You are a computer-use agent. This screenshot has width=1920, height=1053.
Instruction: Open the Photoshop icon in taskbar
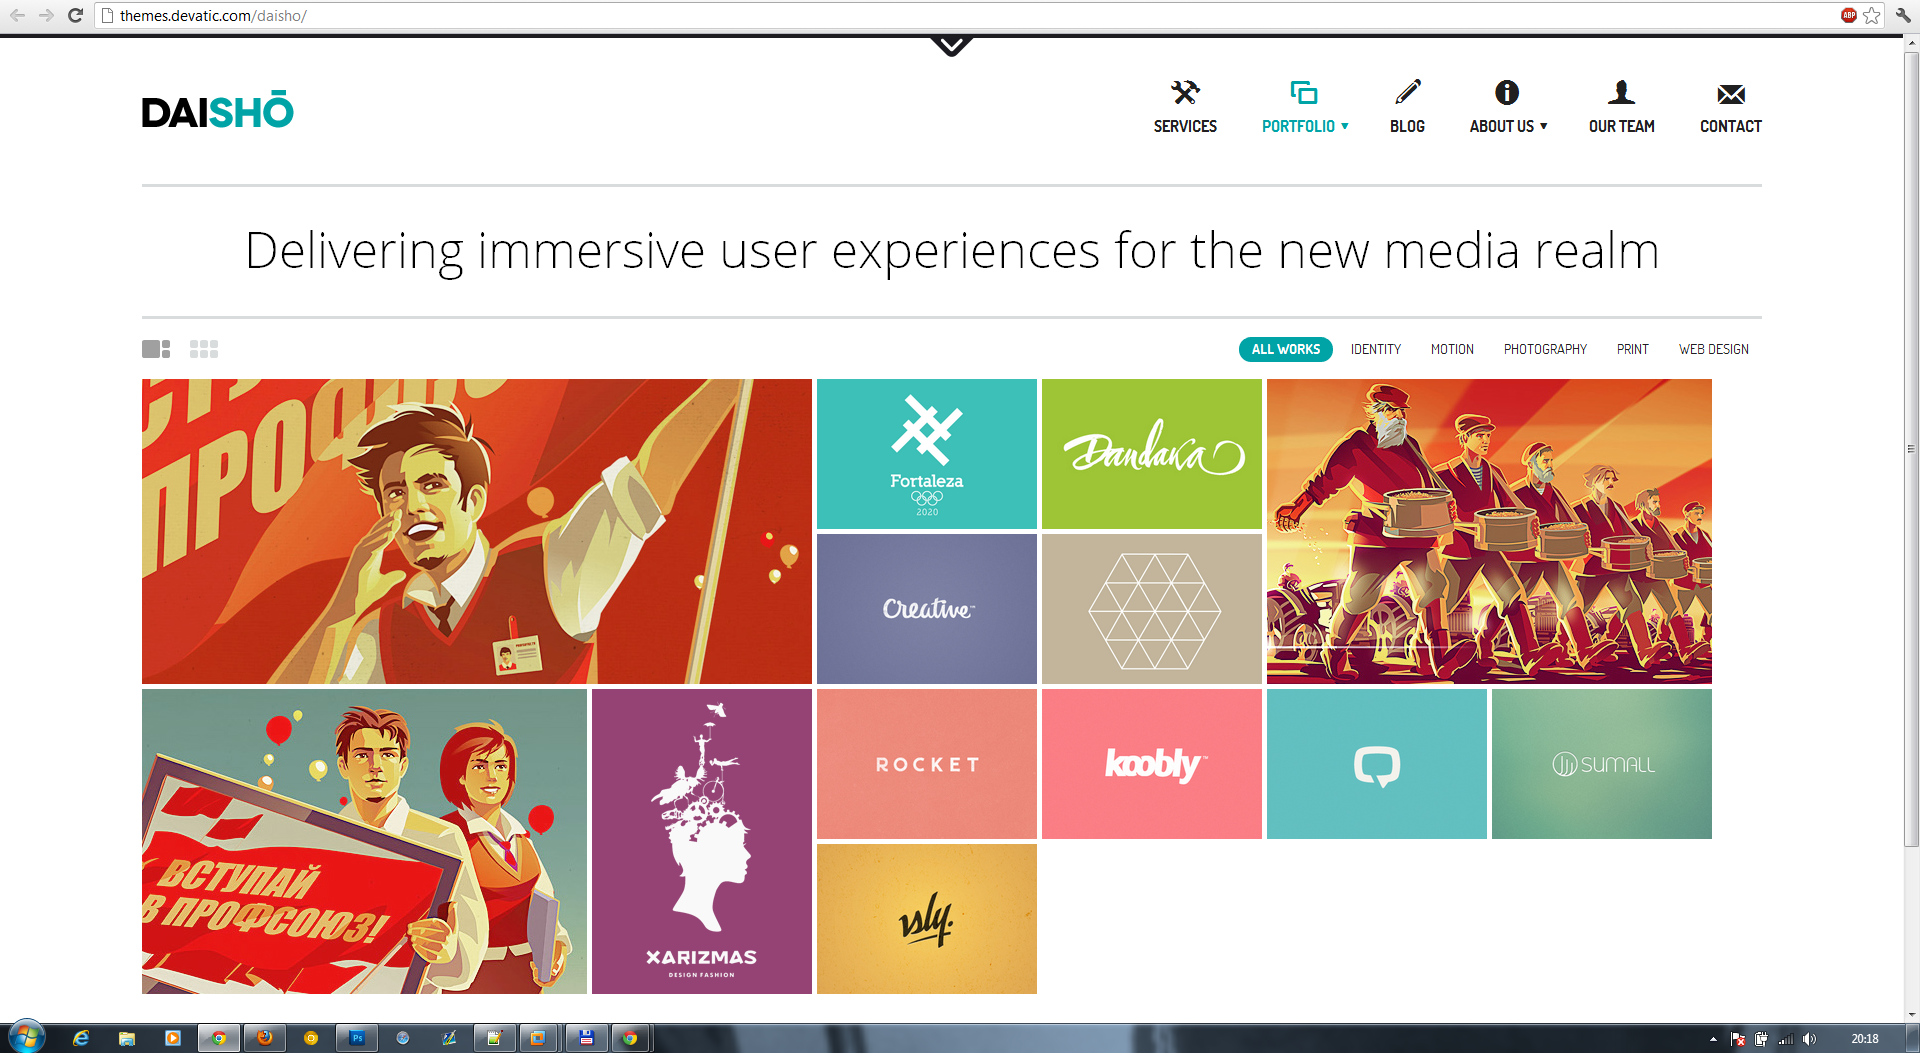357,1038
